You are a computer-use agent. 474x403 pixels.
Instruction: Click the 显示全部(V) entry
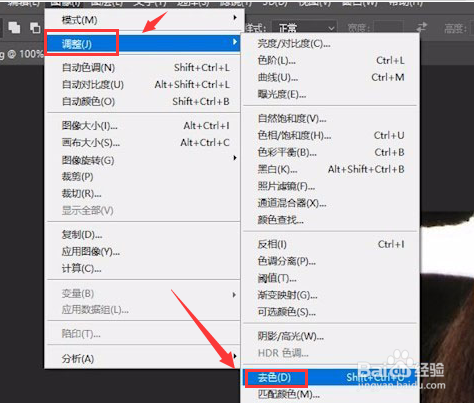point(143,211)
